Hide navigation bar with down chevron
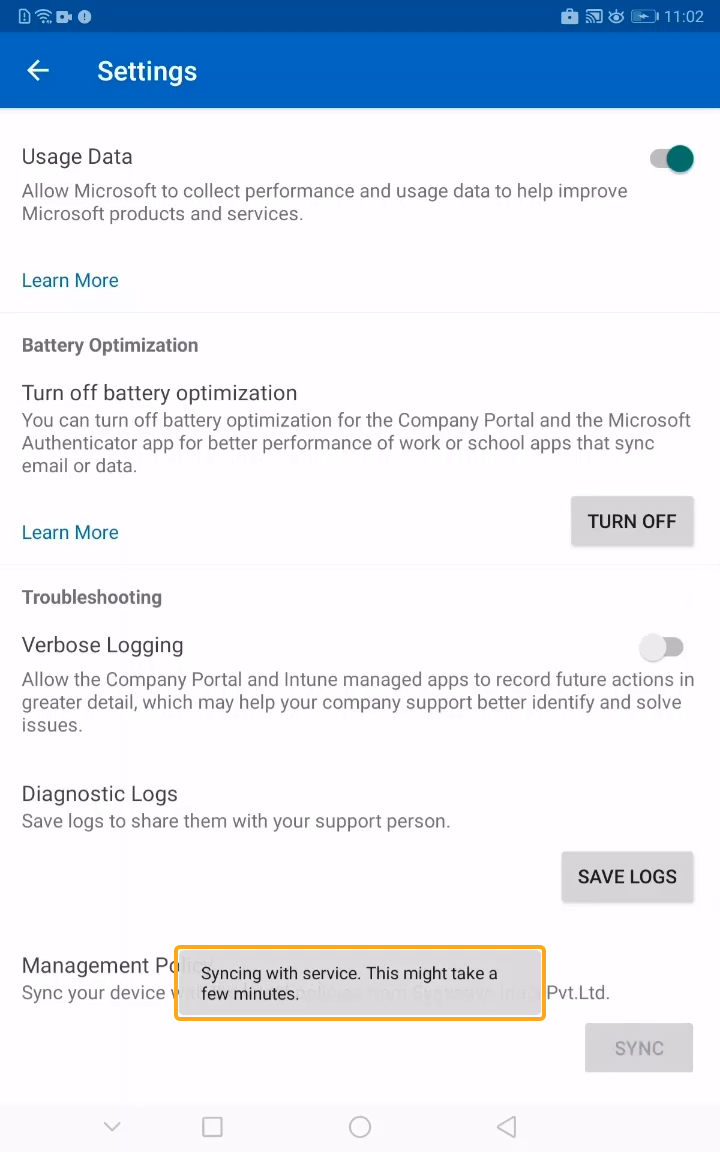 point(112,1127)
